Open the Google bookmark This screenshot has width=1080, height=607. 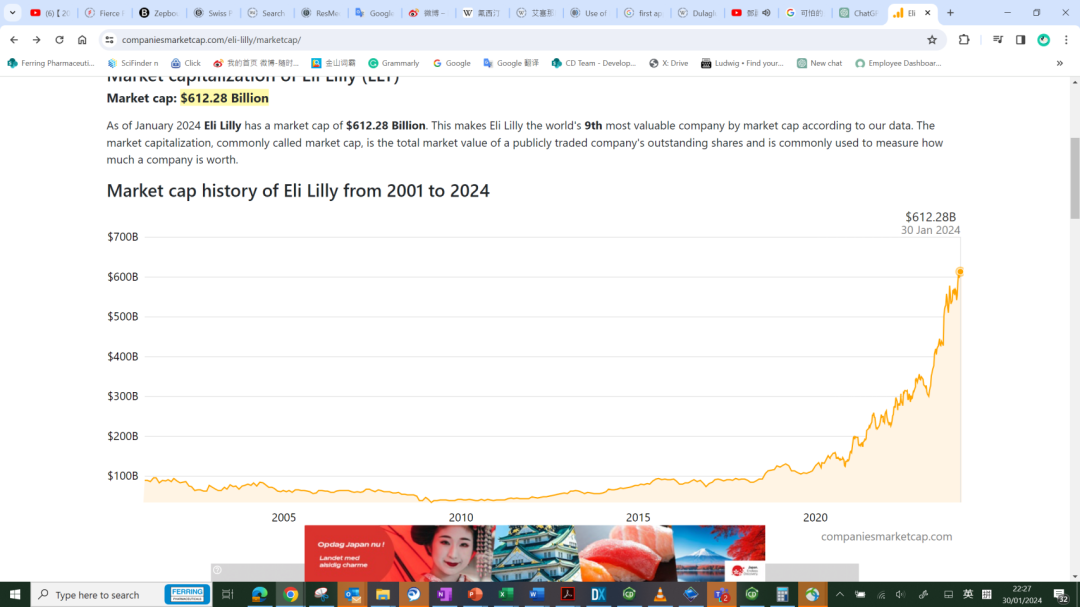pyautogui.click(x=451, y=63)
